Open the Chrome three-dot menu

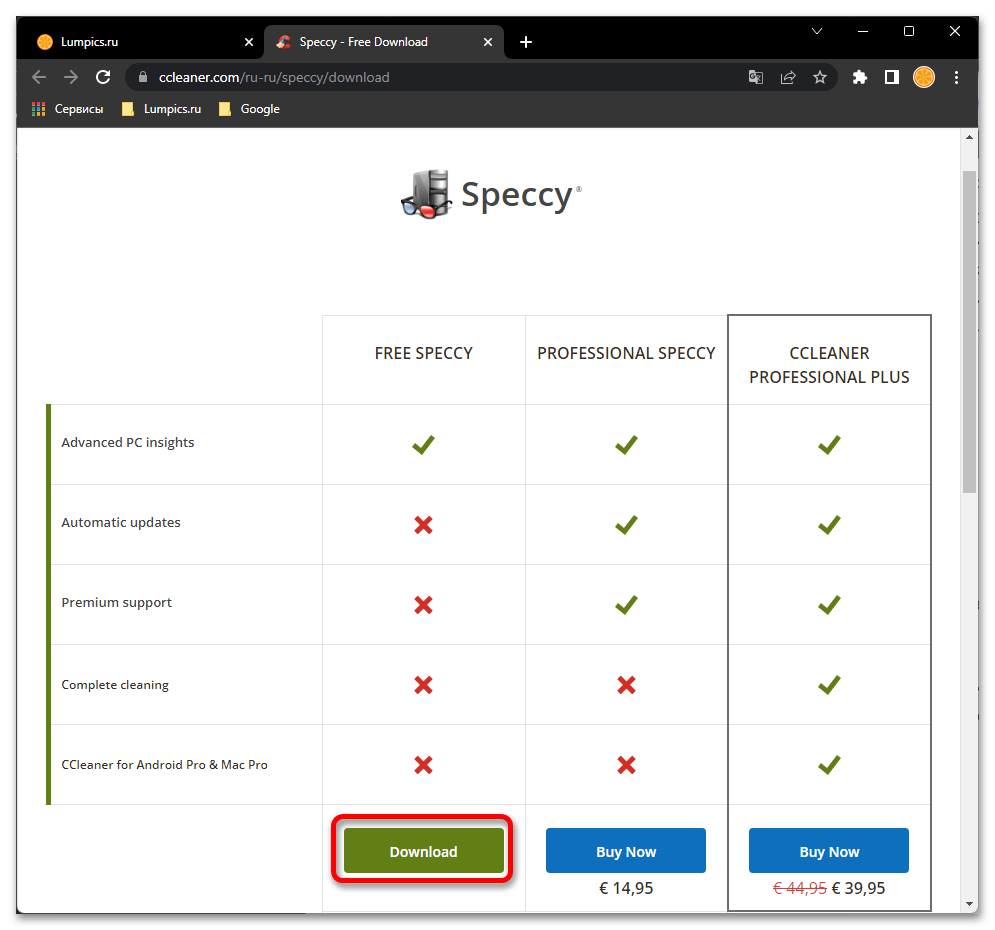pyautogui.click(x=956, y=77)
